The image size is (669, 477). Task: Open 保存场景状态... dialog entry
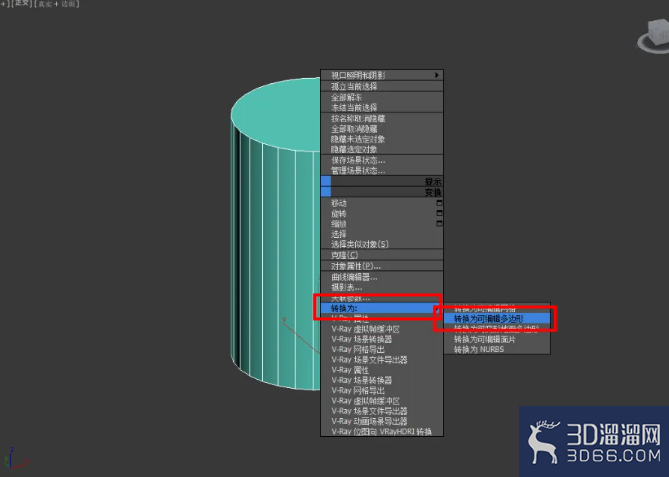(x=382, y=160)
